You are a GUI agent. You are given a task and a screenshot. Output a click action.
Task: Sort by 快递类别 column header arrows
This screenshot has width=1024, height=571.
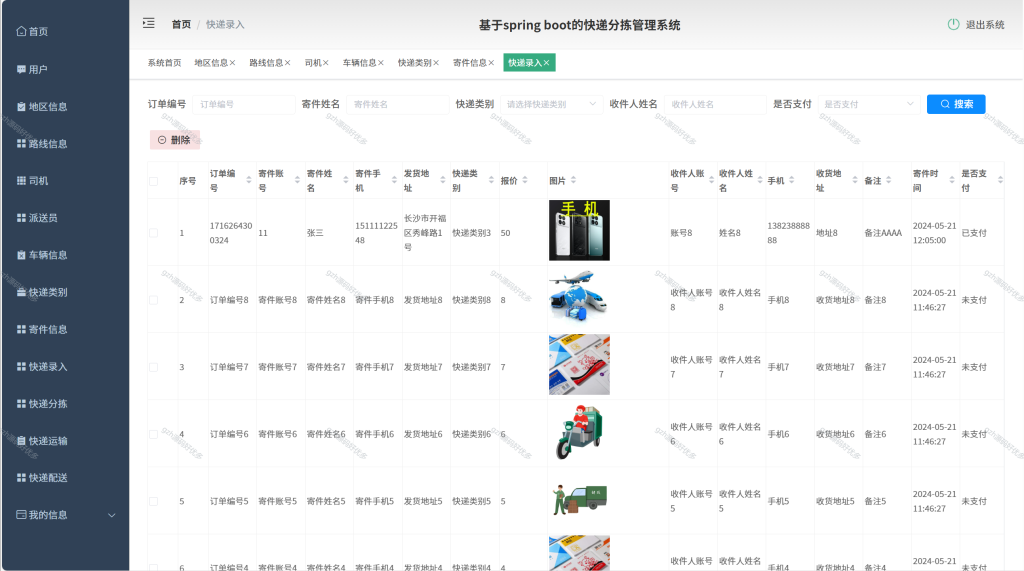click(491, 180)
